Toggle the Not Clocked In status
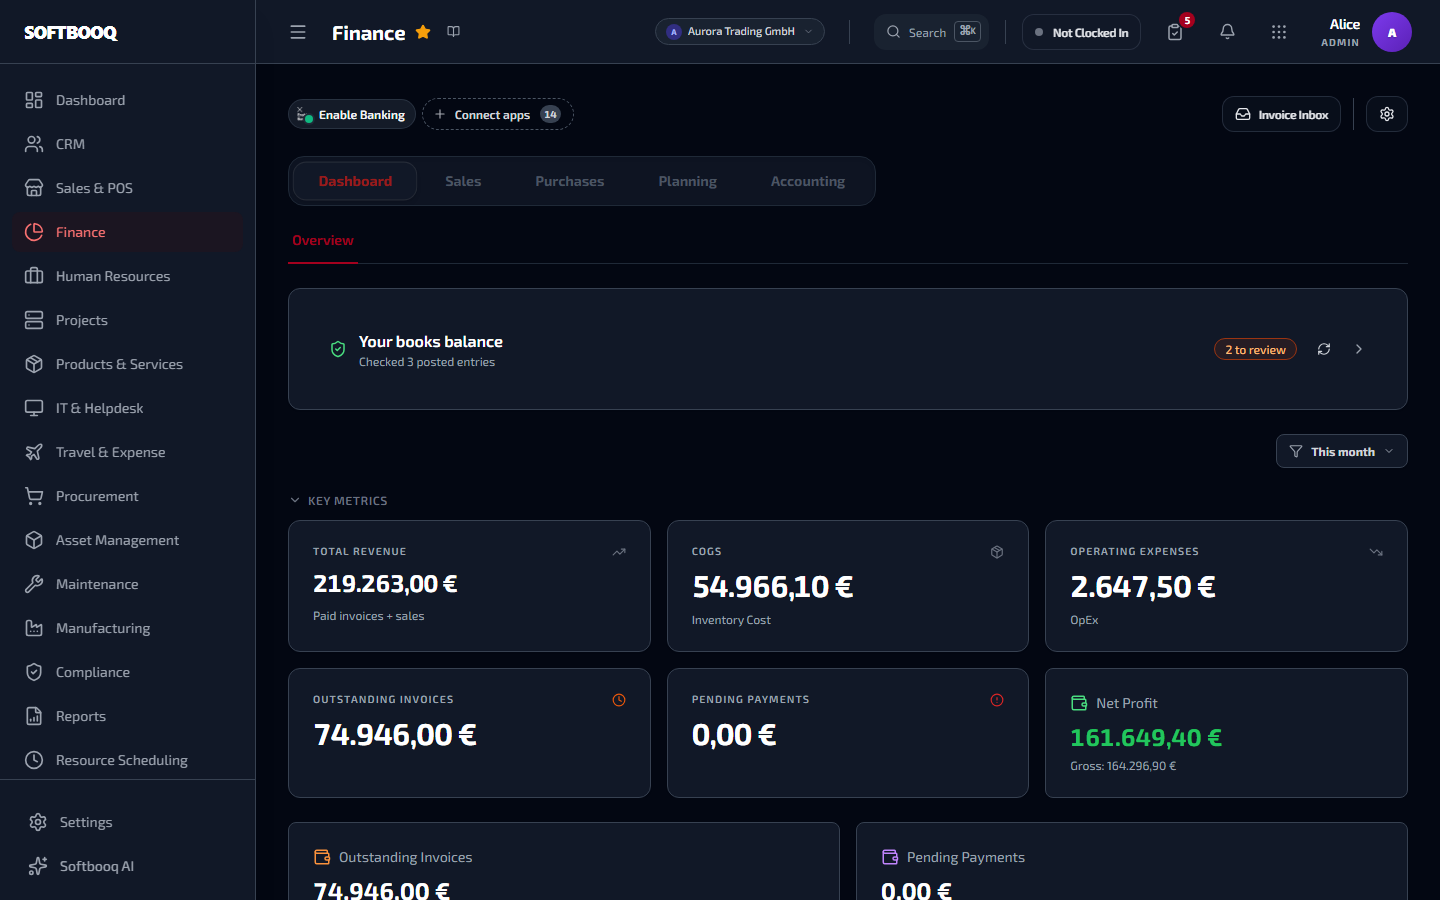Image resolution: width=1440 pixels, height=900 pixels. tap(1081, 32)
